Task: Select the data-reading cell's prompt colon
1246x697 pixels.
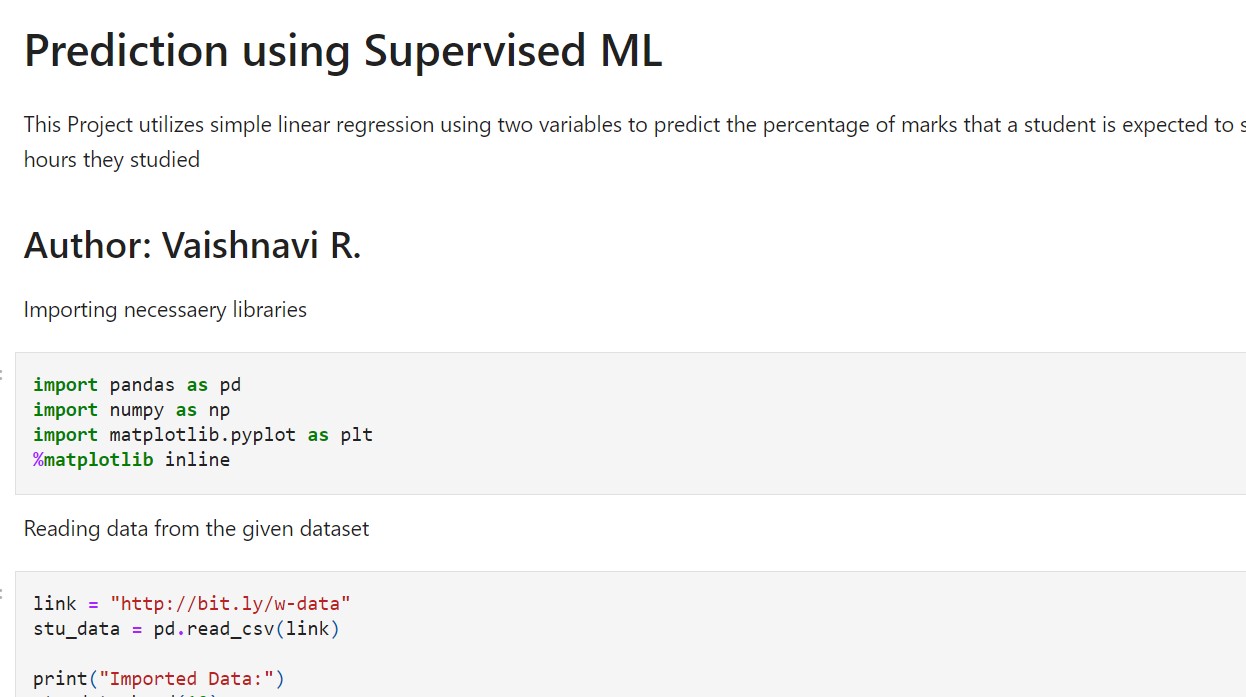Action: point(2,595)
